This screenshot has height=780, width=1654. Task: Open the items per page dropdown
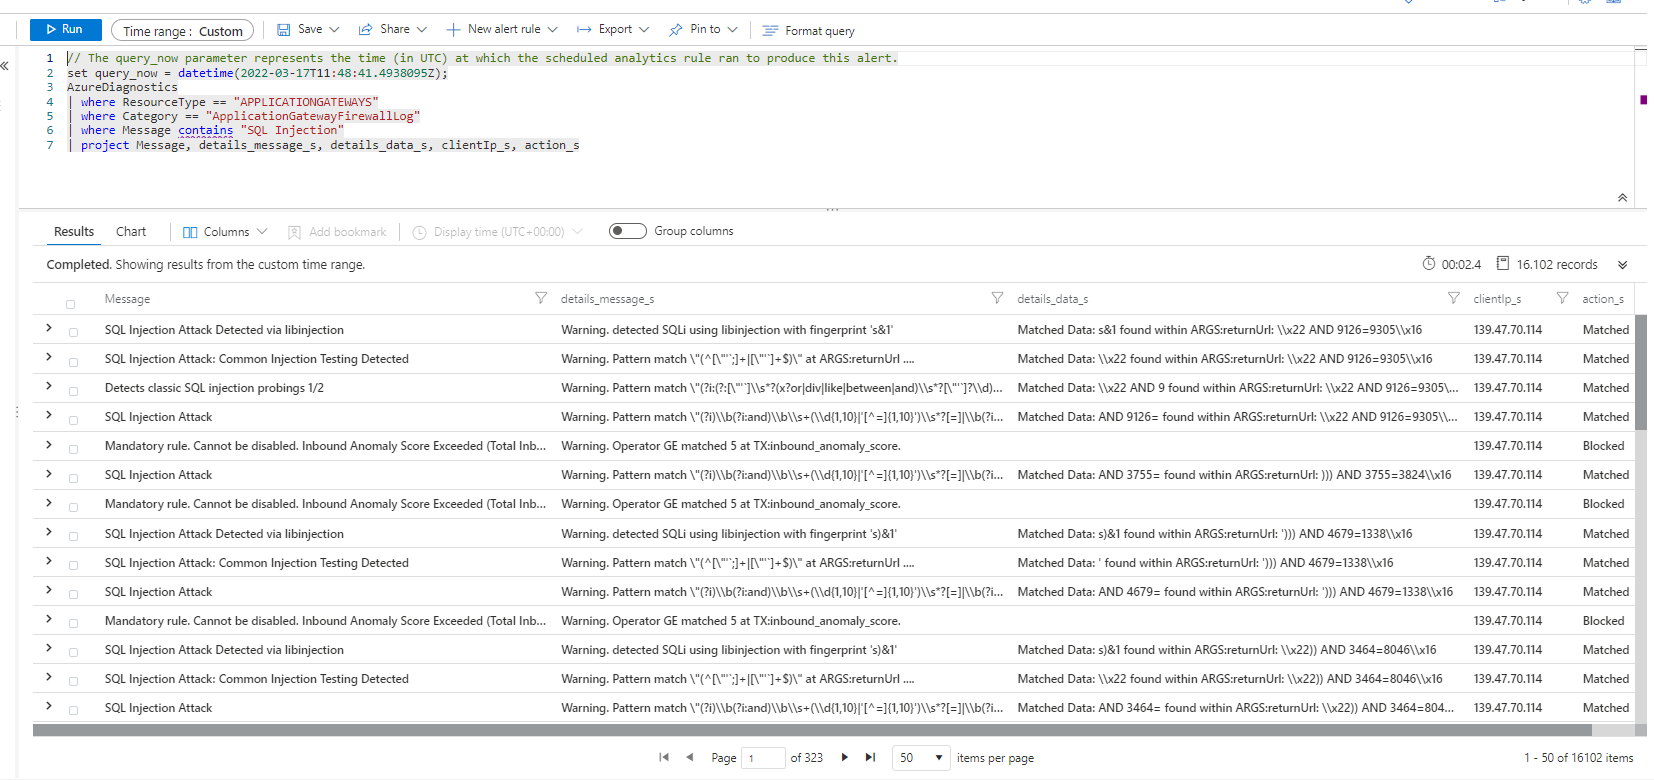point(921,758)
